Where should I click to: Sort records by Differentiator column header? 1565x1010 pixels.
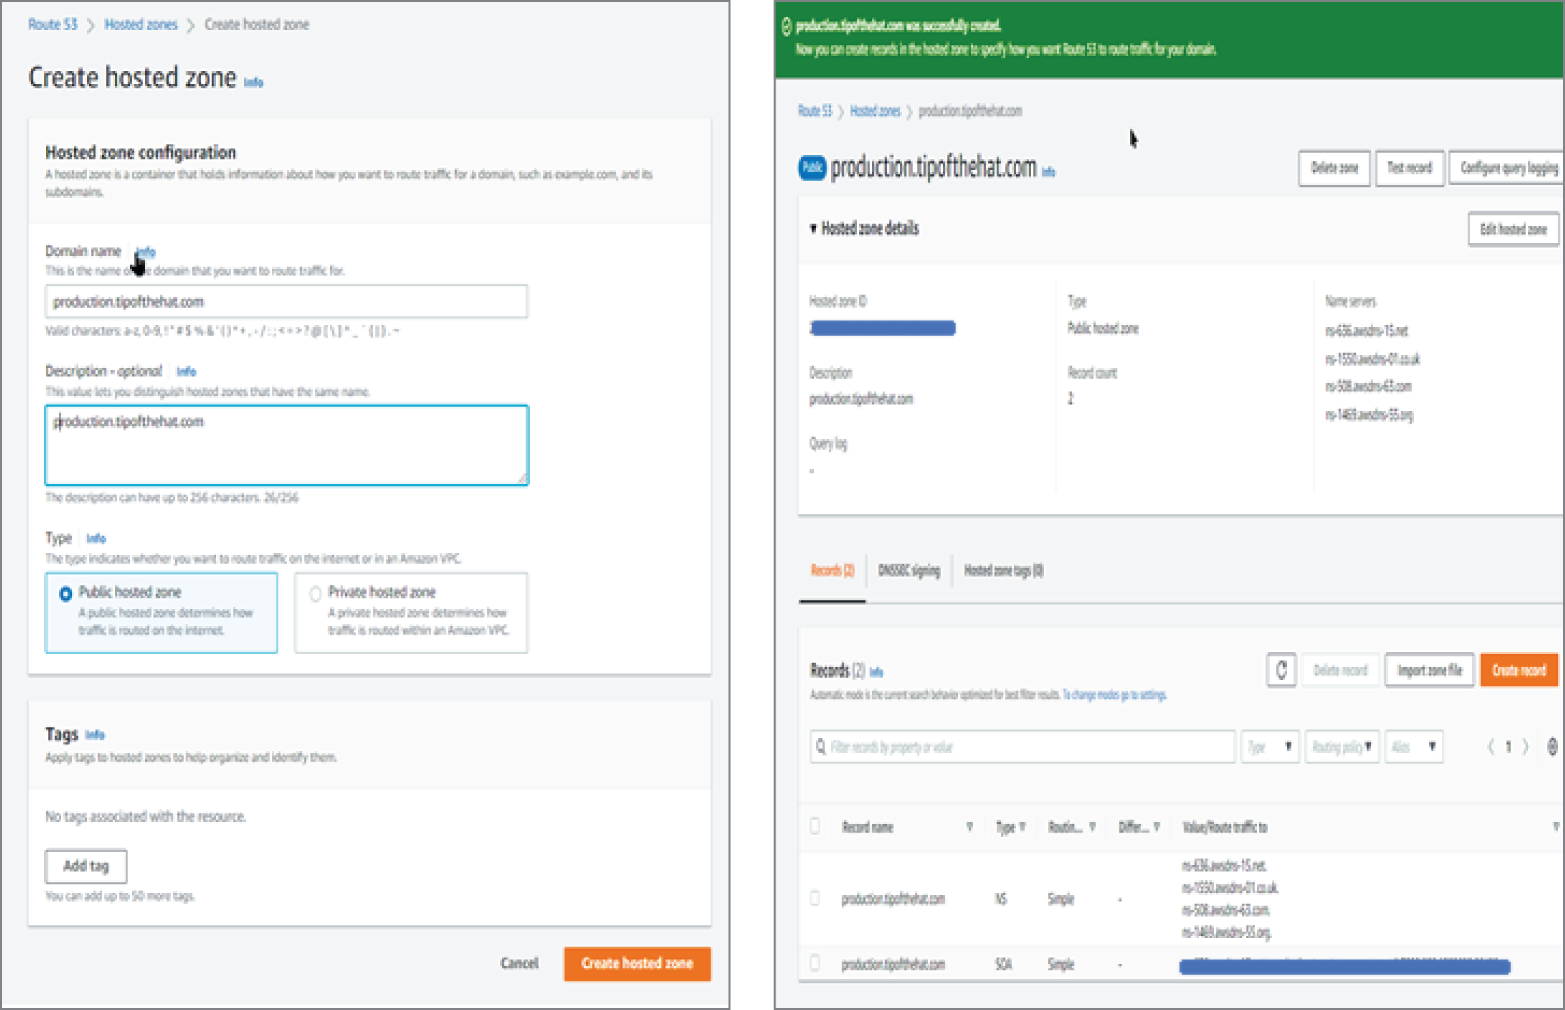point(1139,827)
